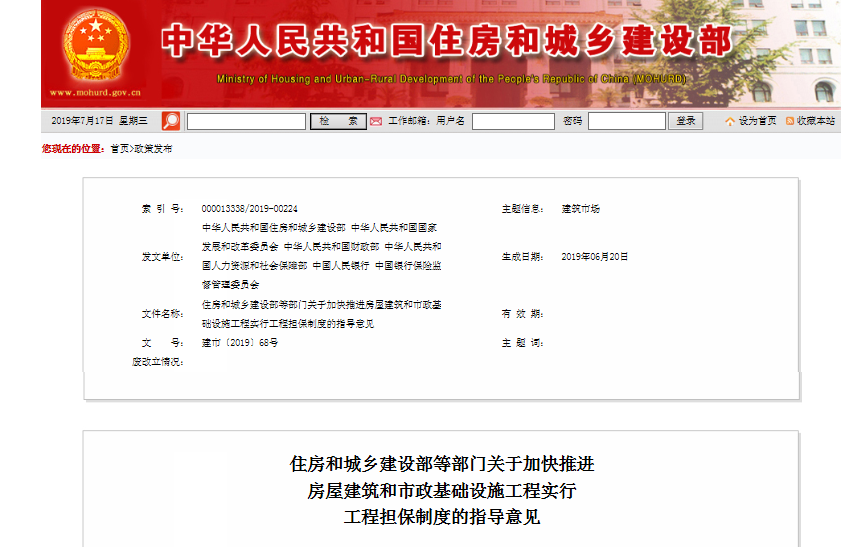Screen dimensions: 847x547
Task: Click the orange 收藏本站 bookmark icon
Action: coord(790,121)
